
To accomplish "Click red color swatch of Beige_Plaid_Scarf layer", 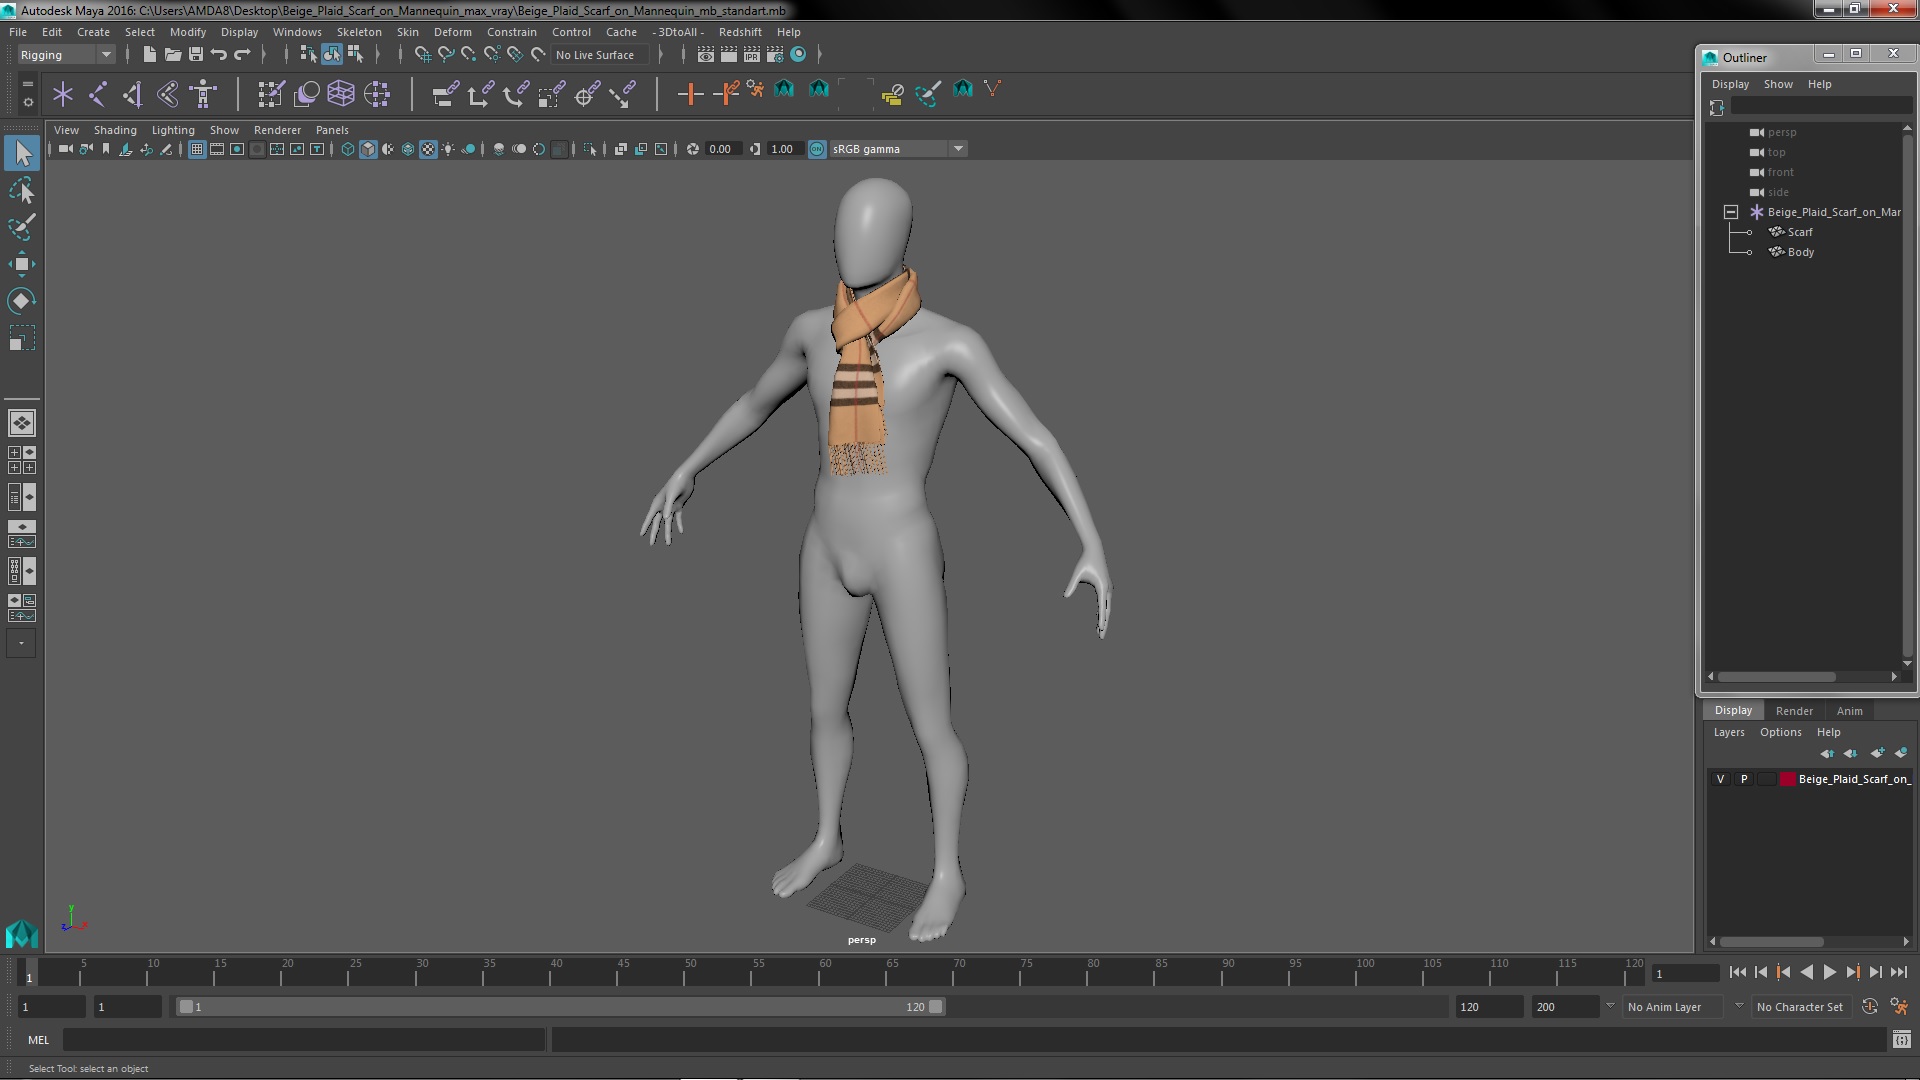I will tap(1787, 779).
